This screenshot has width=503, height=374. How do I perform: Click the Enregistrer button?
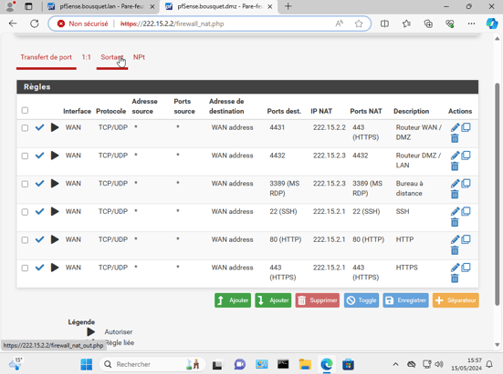point(406,300)
